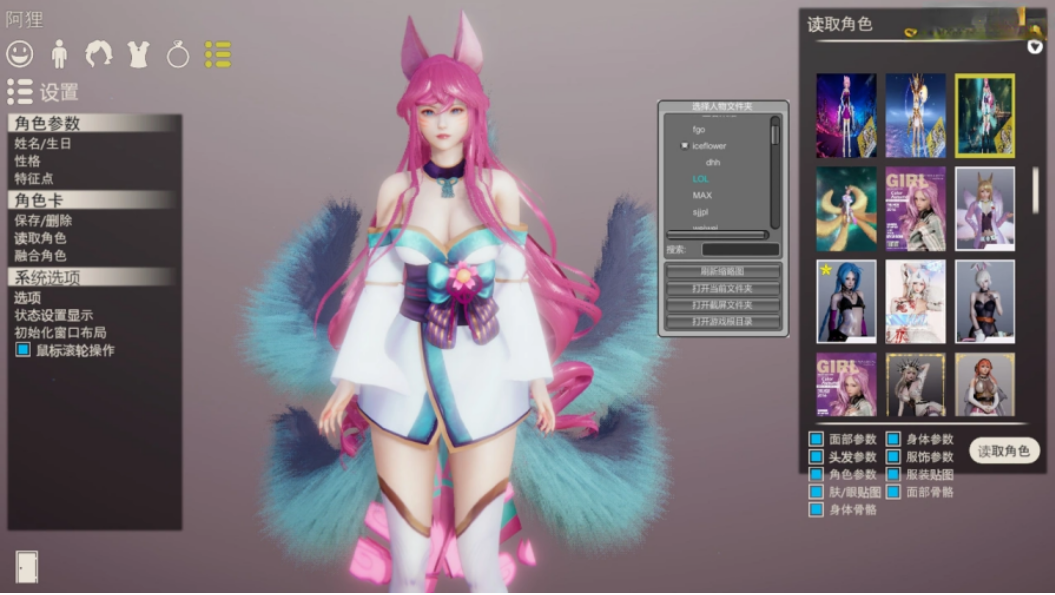Click the heart icon in character panel
Image resolution: width=1055 pixels, height=595 pixels.
[x=1035, y=47]
